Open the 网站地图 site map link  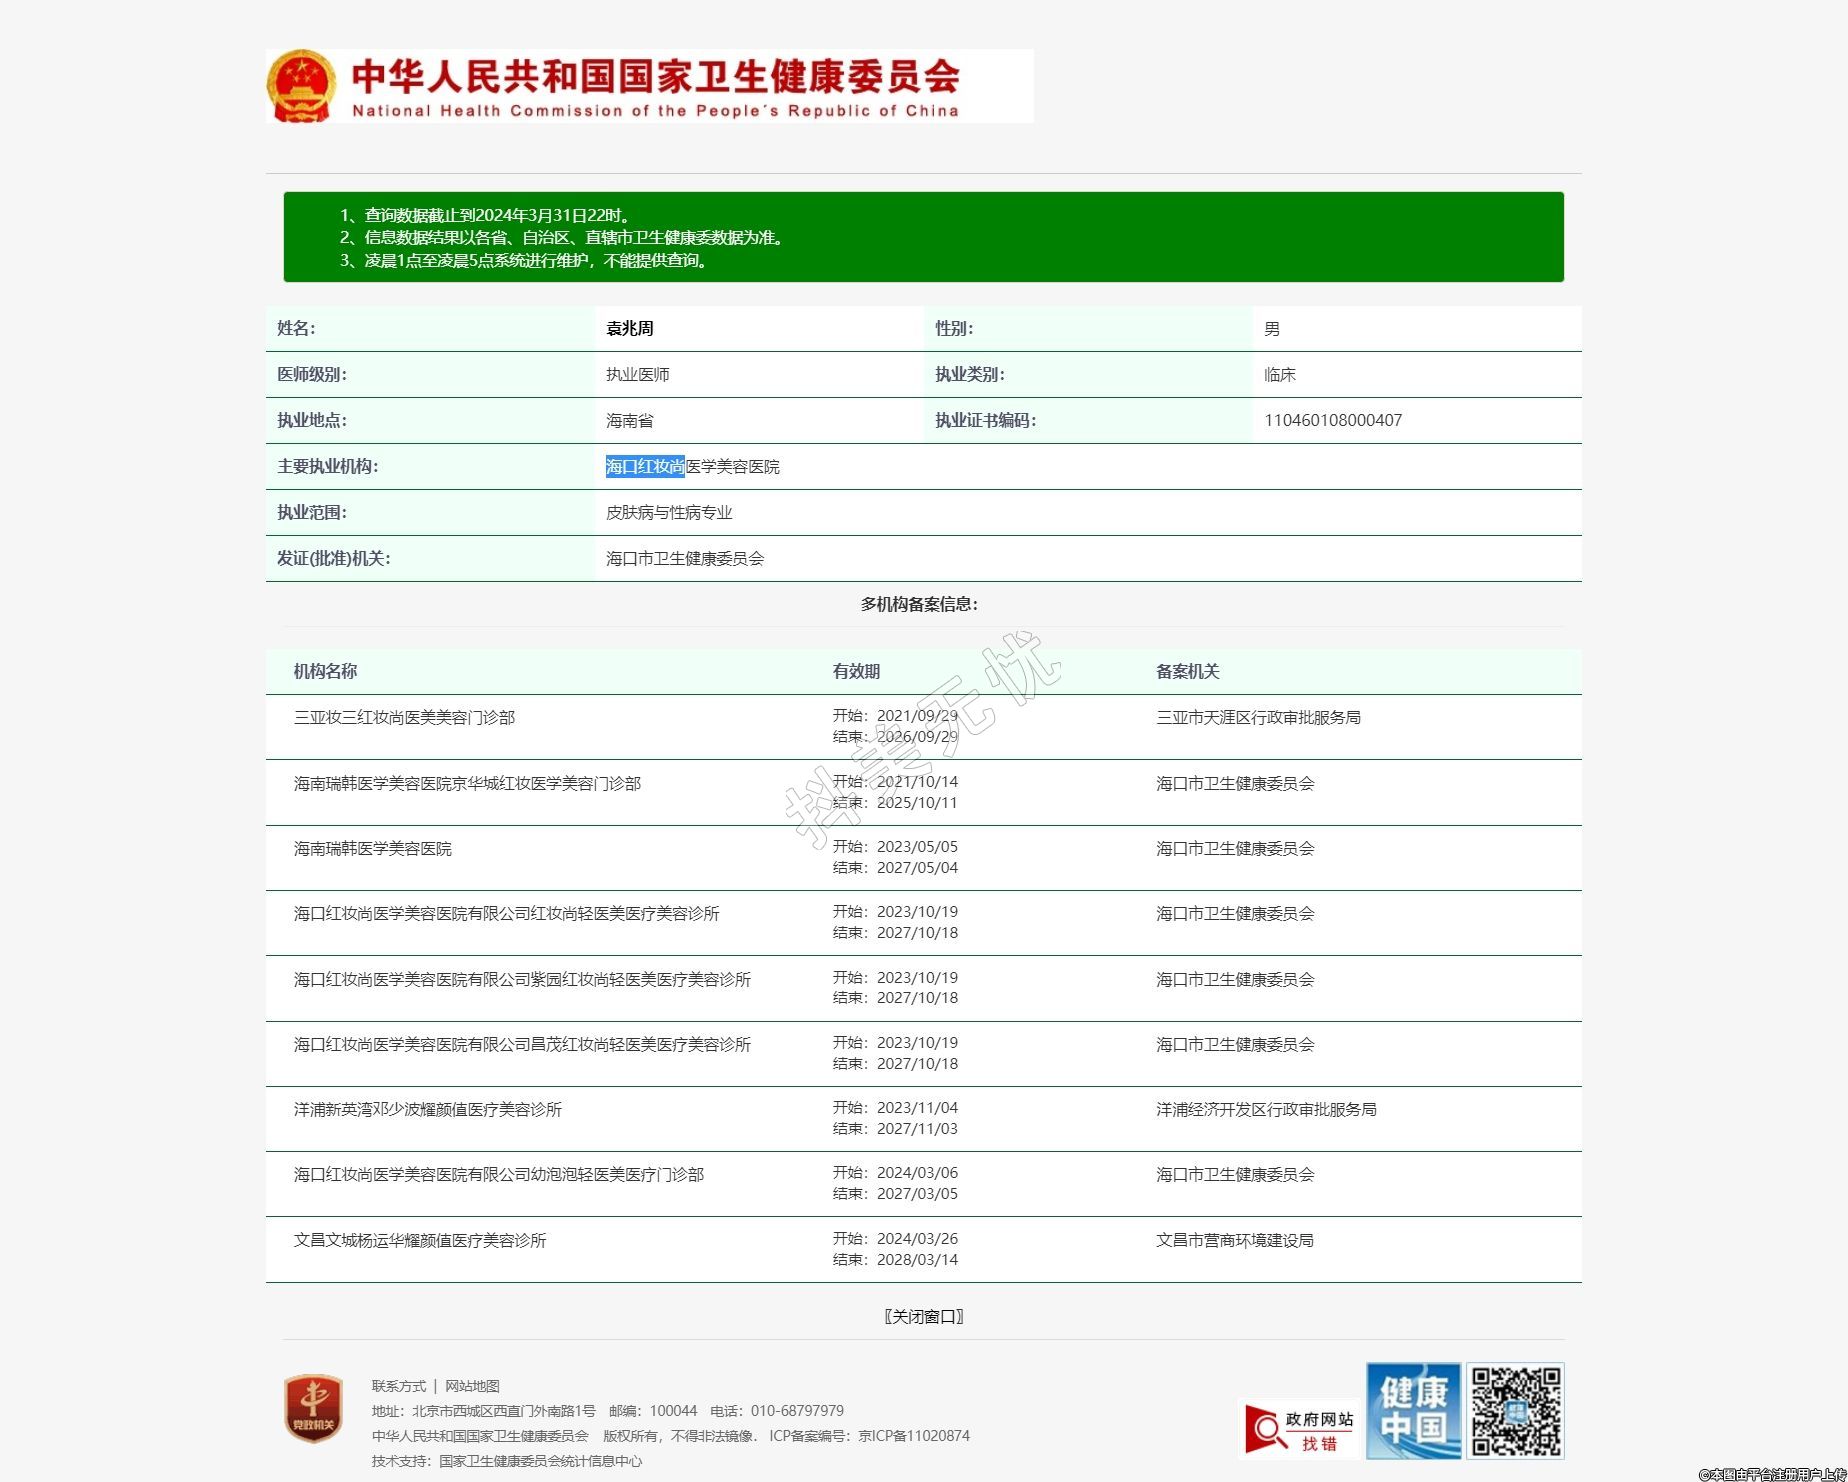[472, 1386]
